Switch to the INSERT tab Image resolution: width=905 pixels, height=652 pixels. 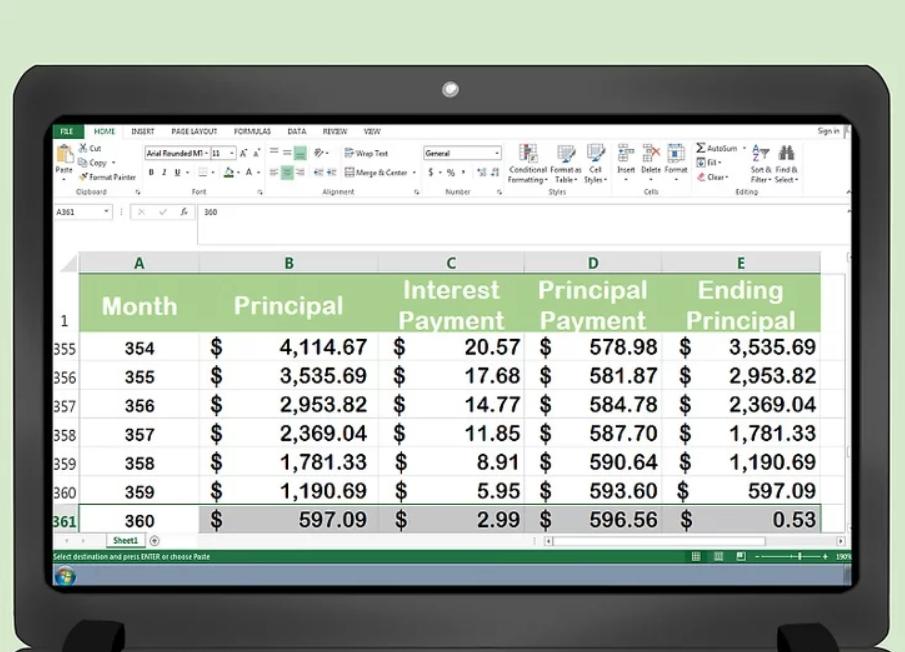(143, 132)
